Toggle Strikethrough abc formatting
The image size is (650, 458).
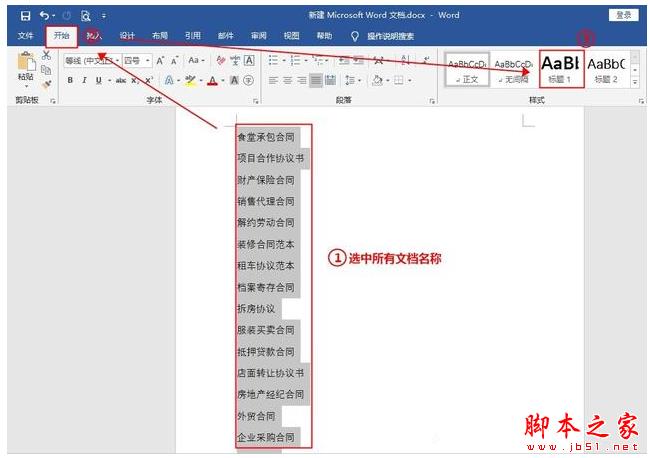click(121, 80)
